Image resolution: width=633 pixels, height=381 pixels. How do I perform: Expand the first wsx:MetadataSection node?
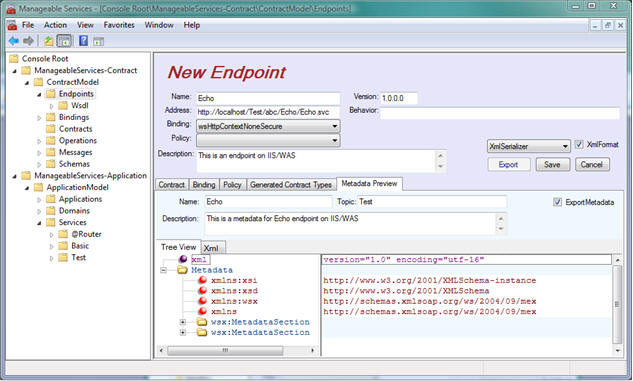point(183,322)
